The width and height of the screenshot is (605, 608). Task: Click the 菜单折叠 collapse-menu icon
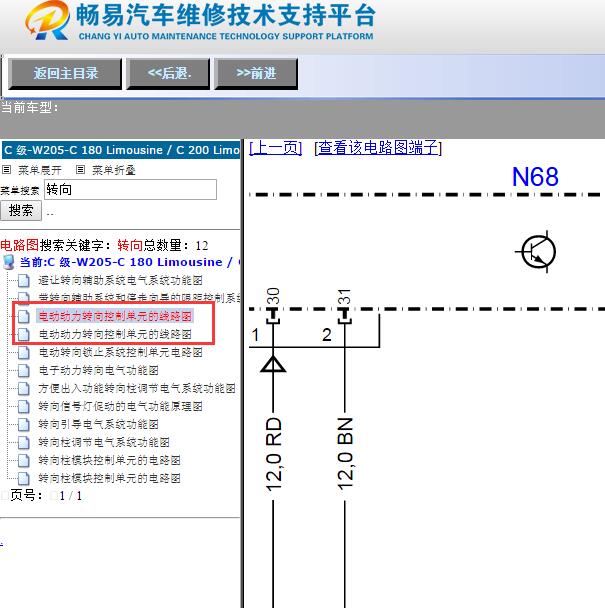point(81,171)
